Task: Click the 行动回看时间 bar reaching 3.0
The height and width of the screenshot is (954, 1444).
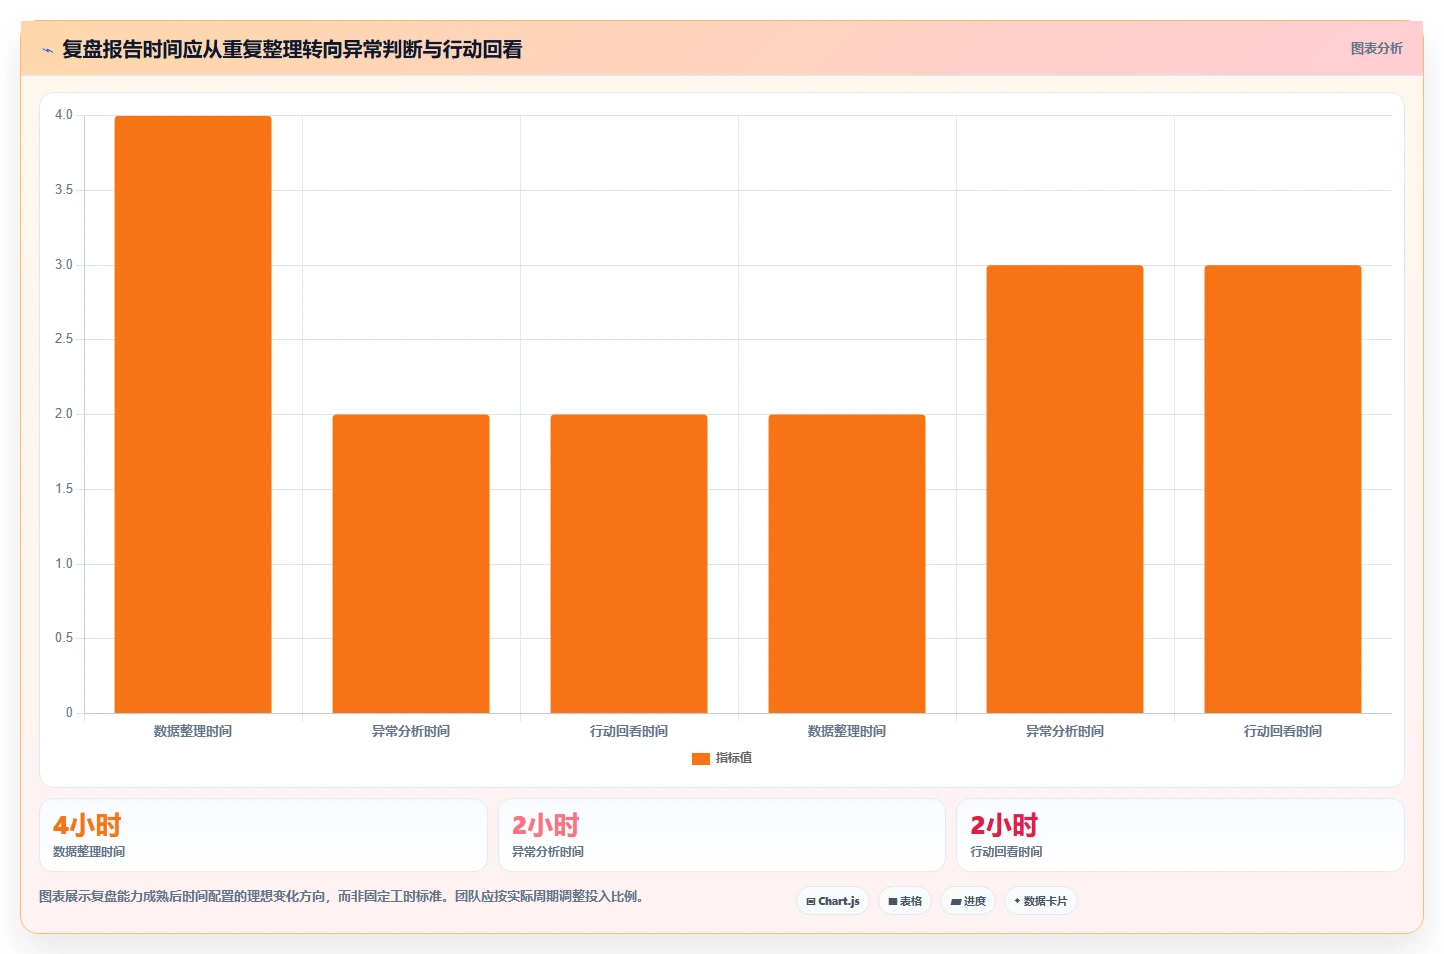Action: 1283,489
